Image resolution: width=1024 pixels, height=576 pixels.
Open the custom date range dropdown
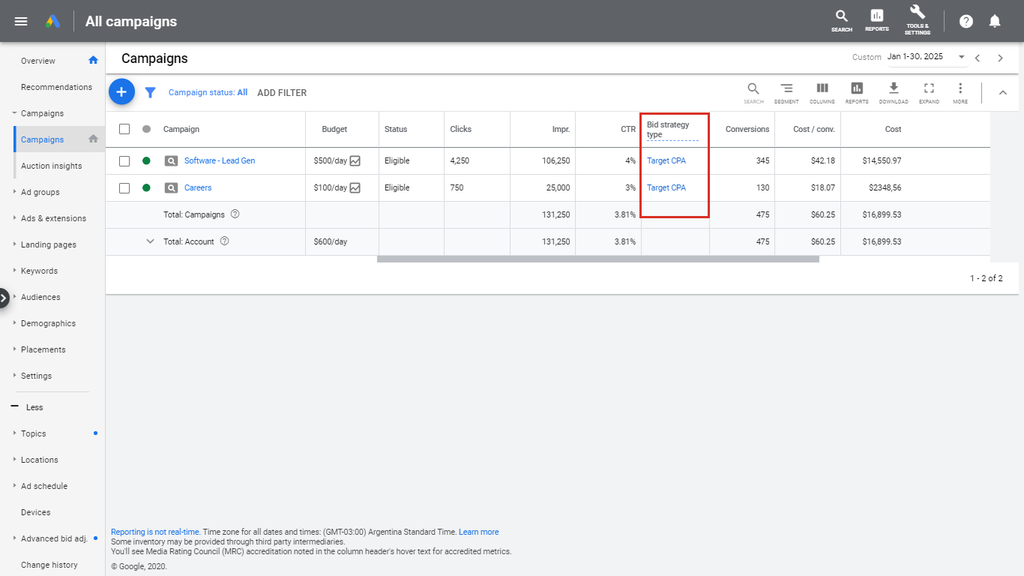pyautogui.click(x=961, y=58)
